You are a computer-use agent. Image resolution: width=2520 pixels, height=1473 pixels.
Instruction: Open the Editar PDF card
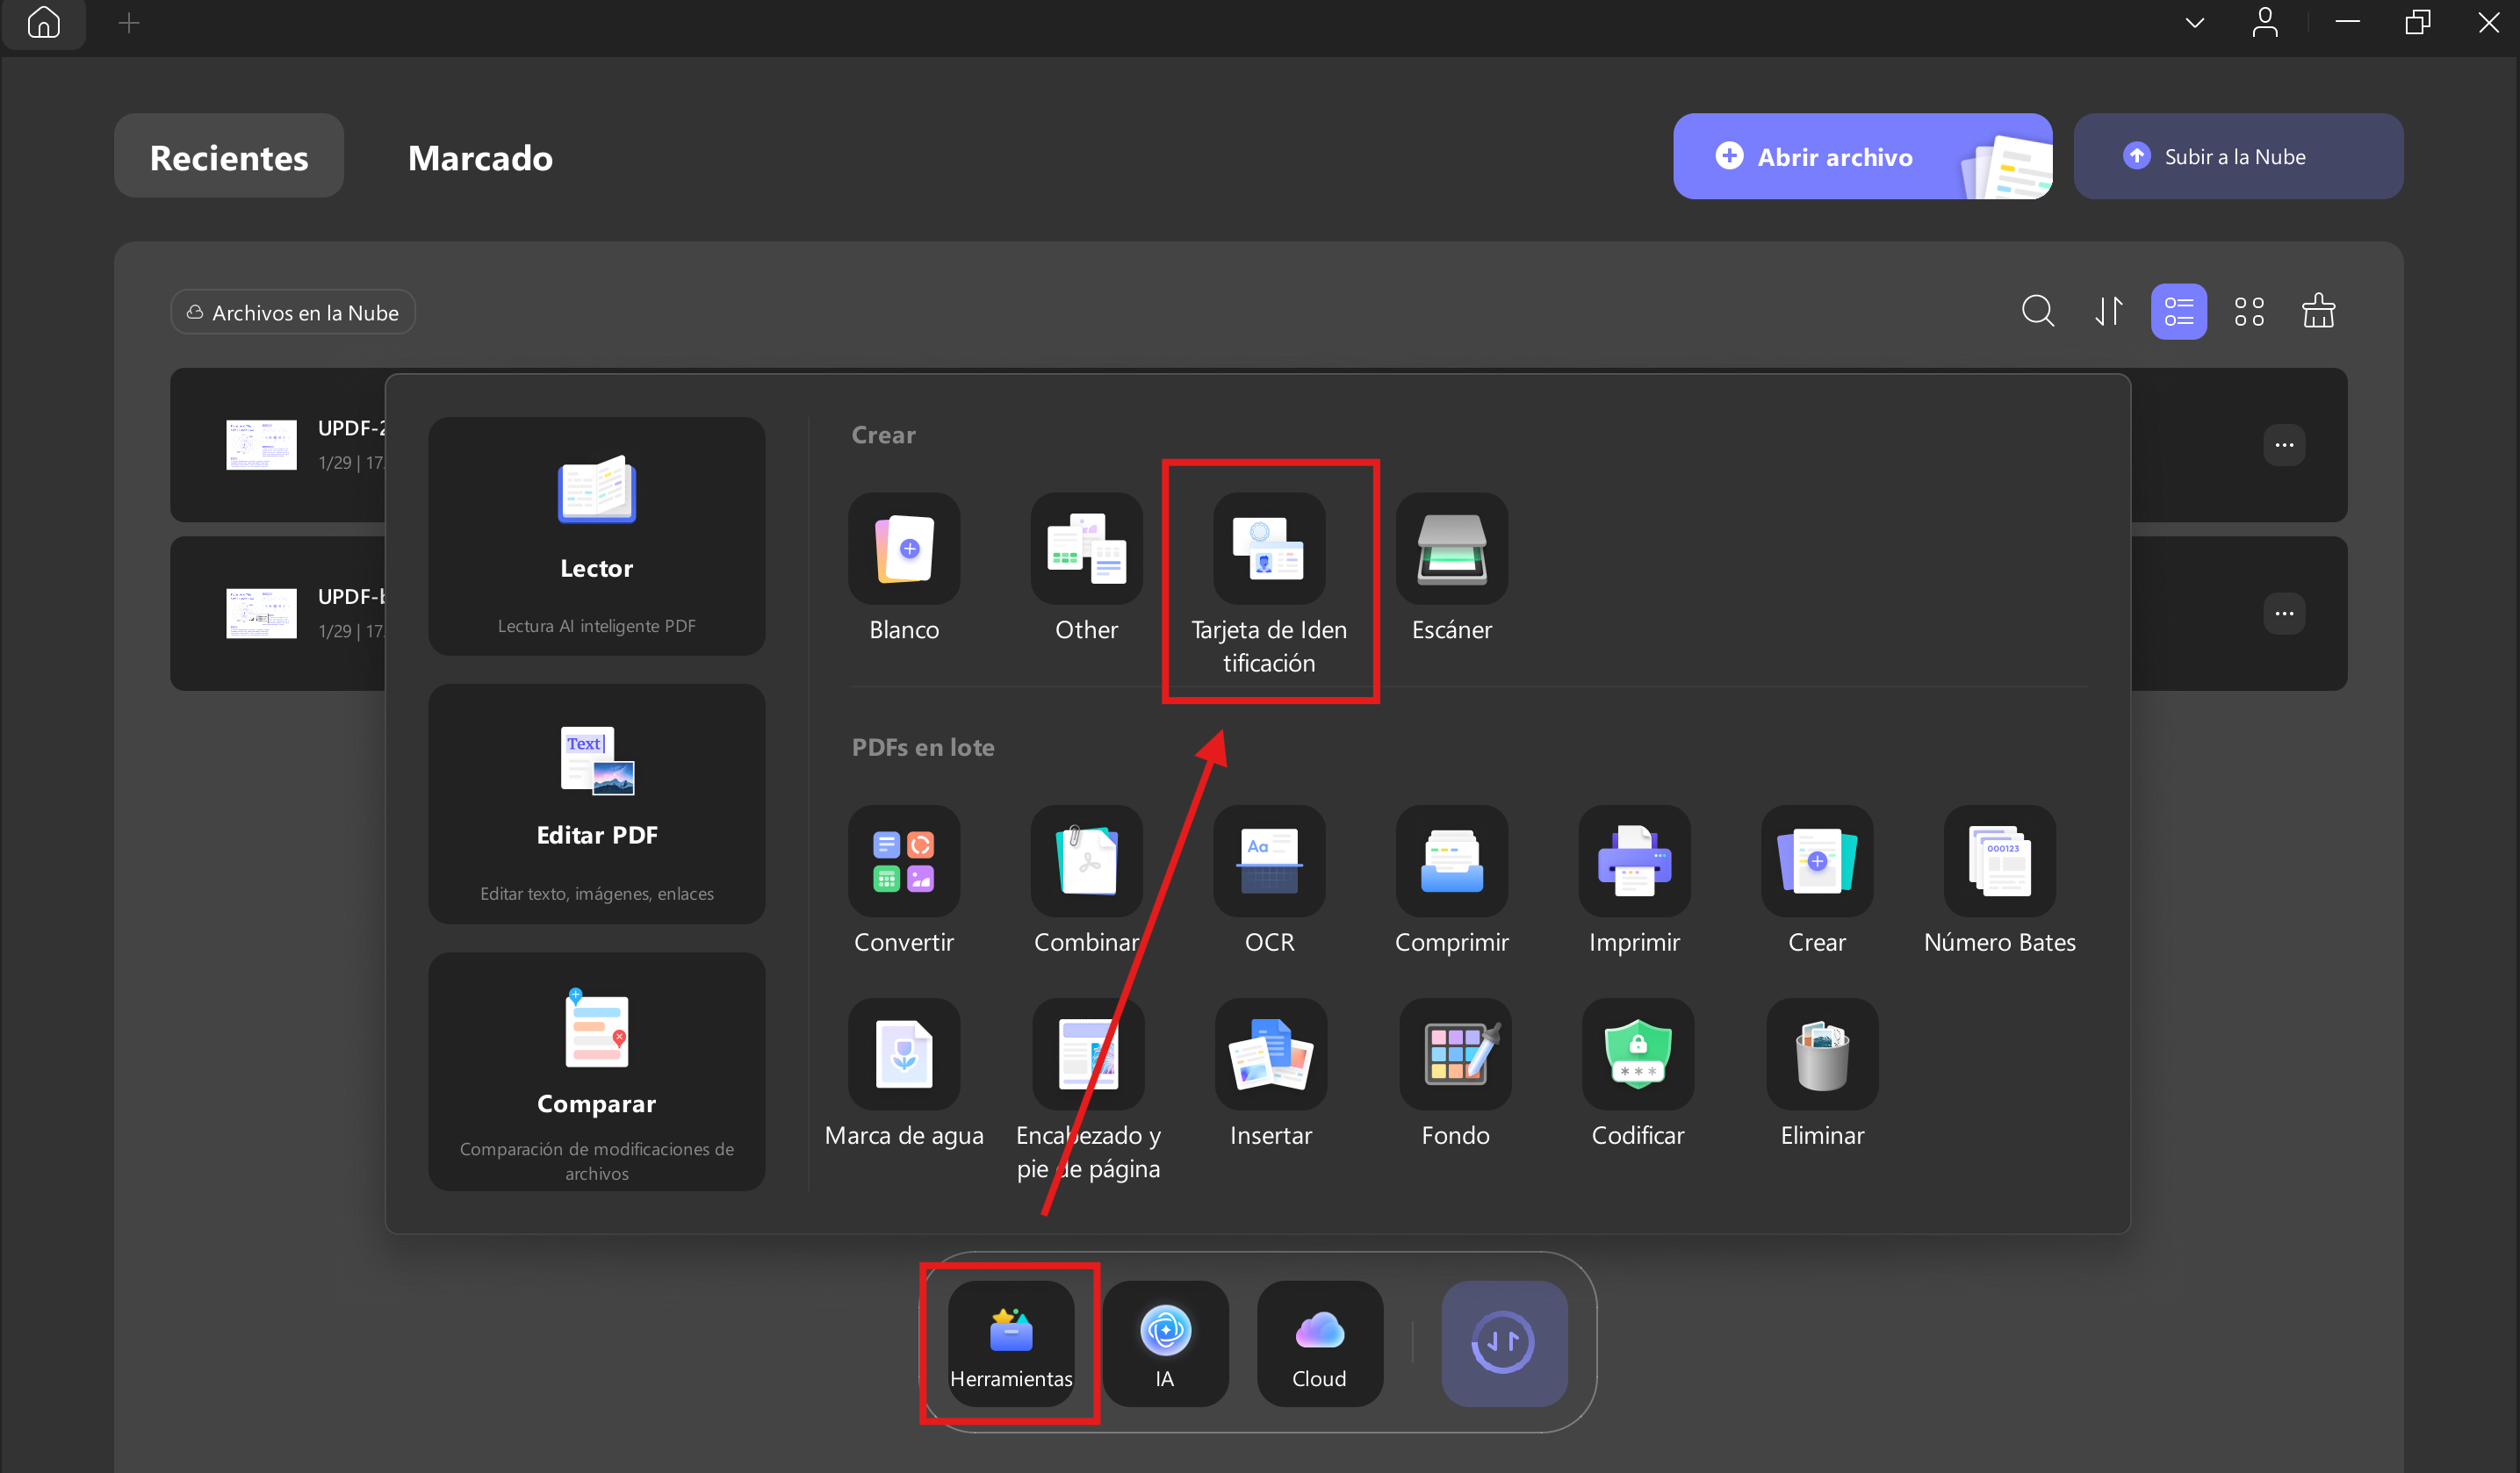[x=596, y=804]
